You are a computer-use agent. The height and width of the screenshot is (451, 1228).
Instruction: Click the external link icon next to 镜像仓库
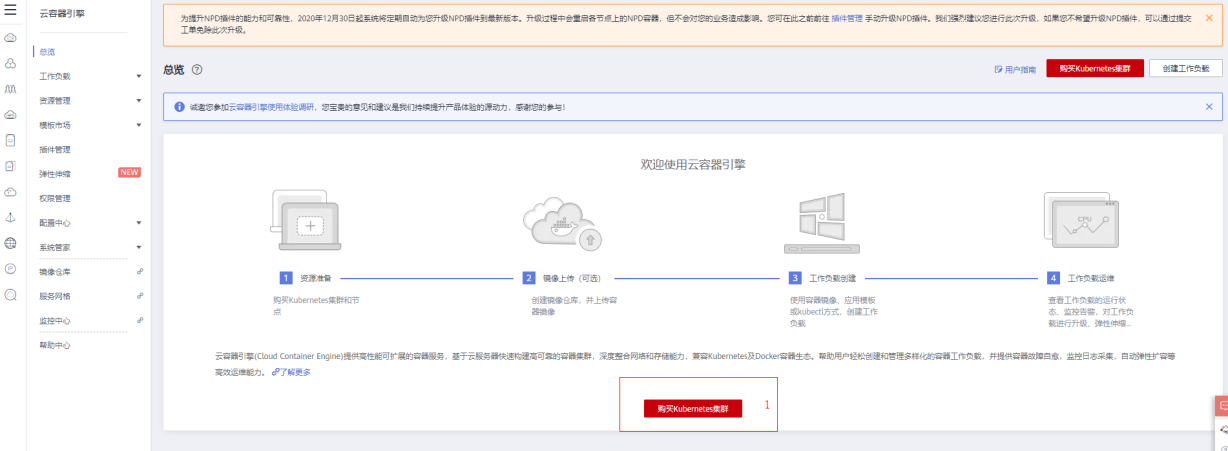(x=140, y=271)
